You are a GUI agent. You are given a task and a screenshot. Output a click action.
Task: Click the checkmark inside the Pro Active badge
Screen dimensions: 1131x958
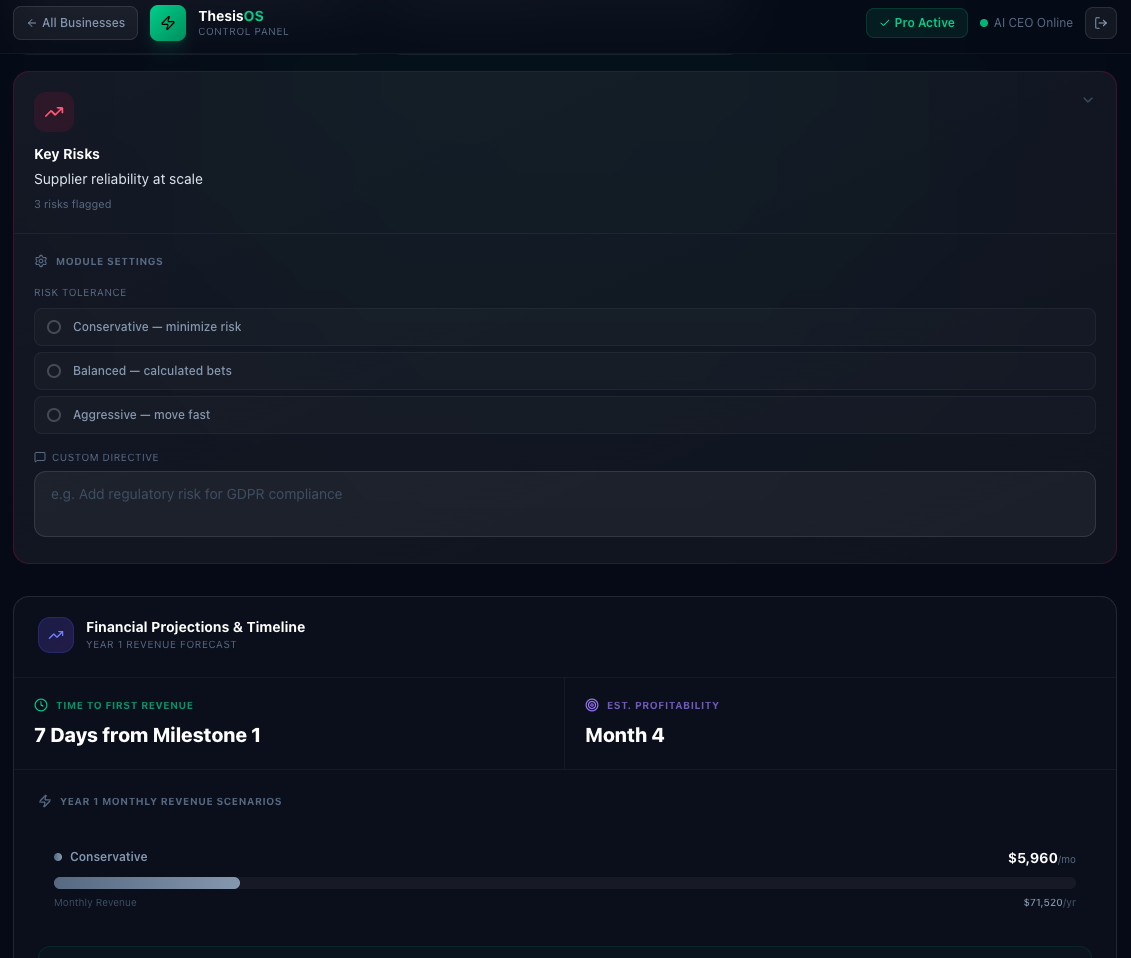pyautogui.click(x=884, y=22)
